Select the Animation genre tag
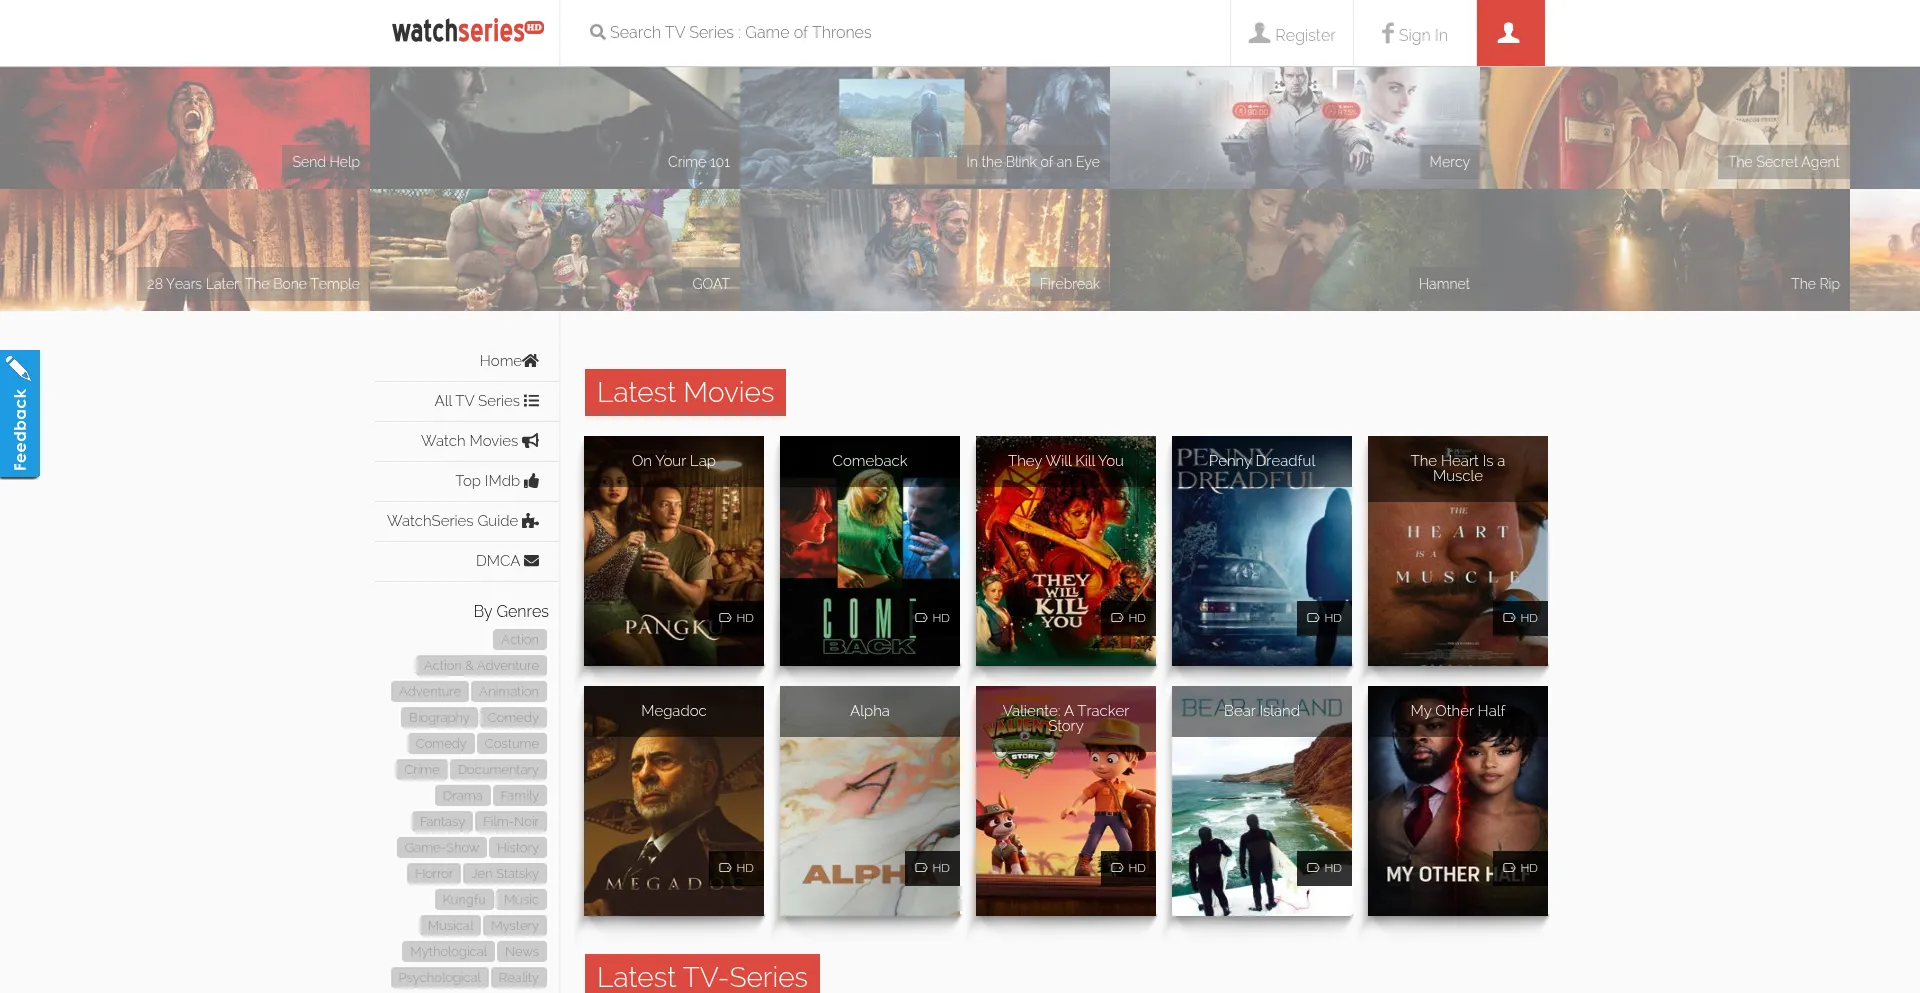The image size is (1920, 993). (x=509, y=691)
